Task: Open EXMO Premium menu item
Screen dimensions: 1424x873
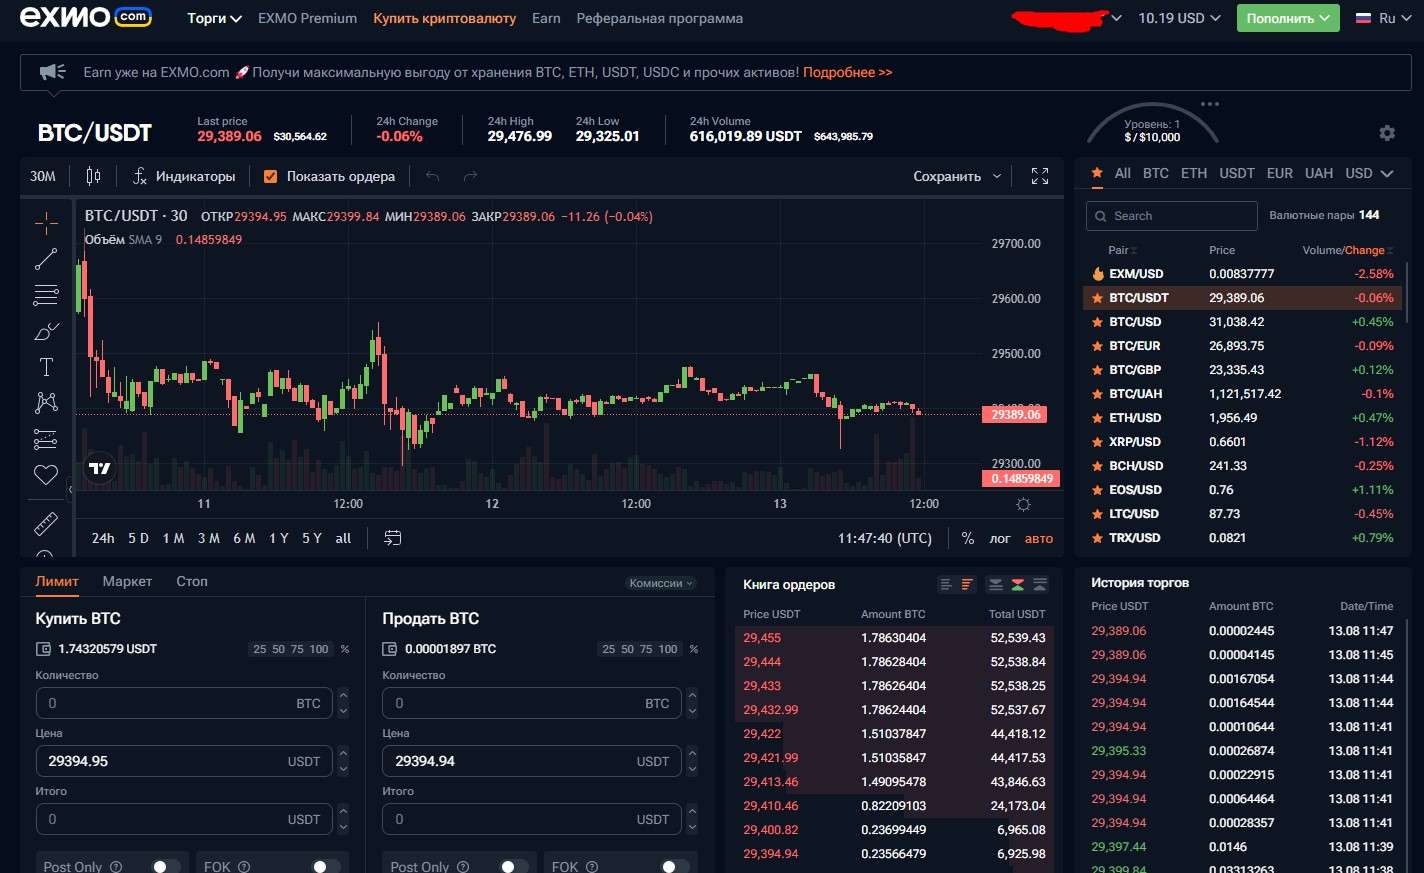Action: pos(307,18)
